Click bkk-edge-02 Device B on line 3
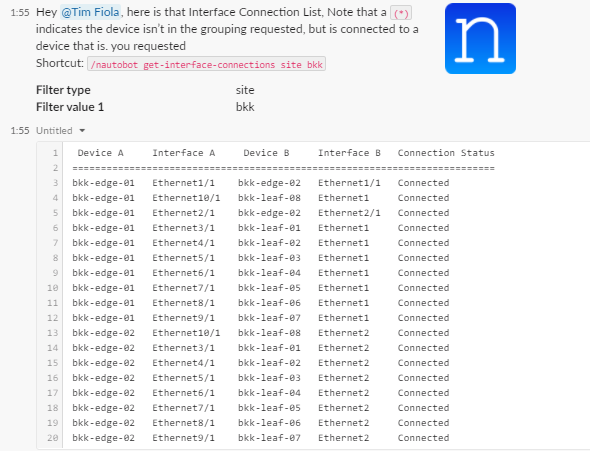Screen dimensions: 590x451 pyautogui.click(x=269, y=183)
